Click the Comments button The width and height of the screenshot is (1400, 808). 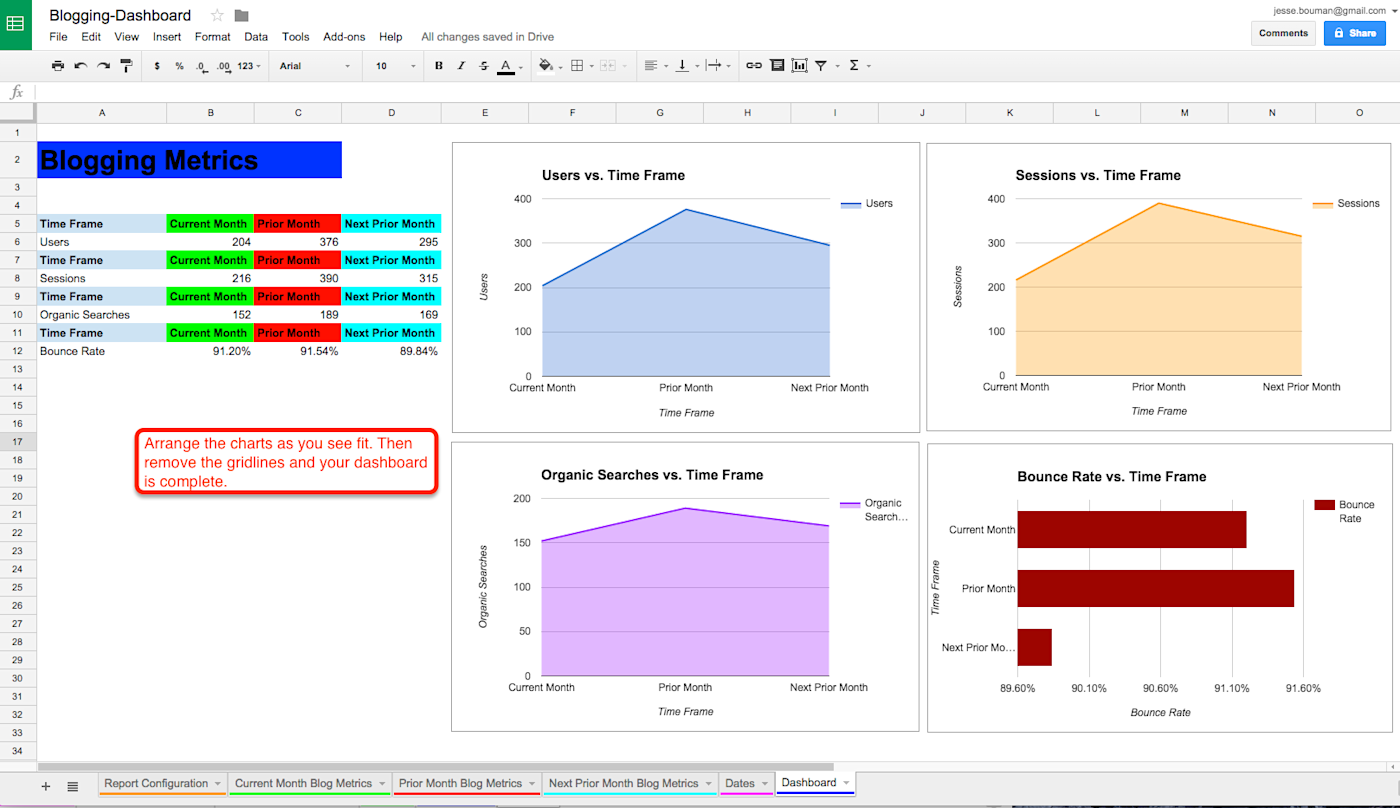(x=1283, y=33)
